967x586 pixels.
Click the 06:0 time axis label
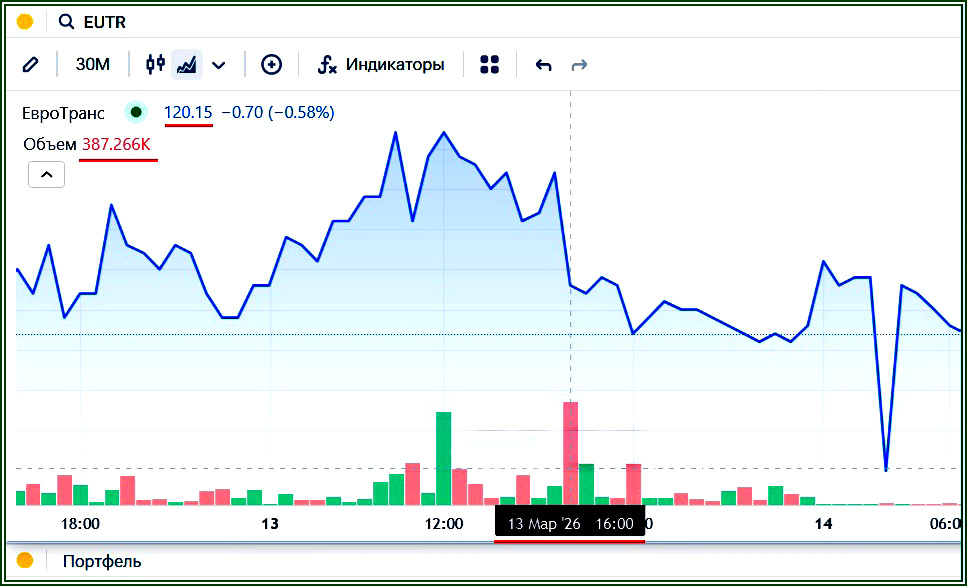tap(945, 524)
